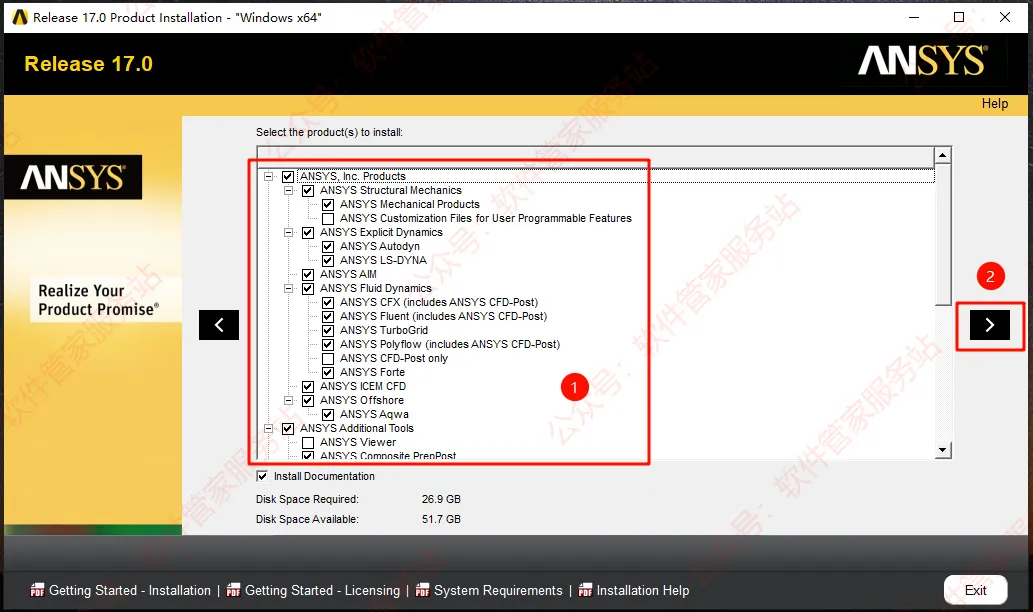Open Getting Started - Installation link
This screenshot has height=612, width=1033.
click(130, 590)
